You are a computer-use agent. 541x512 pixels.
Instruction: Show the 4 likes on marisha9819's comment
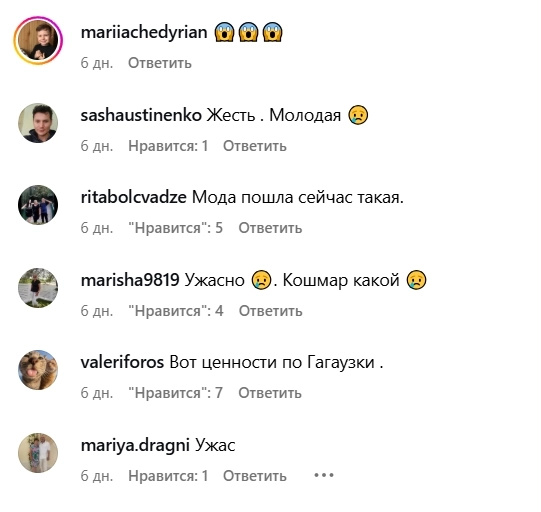coord(176,311)
